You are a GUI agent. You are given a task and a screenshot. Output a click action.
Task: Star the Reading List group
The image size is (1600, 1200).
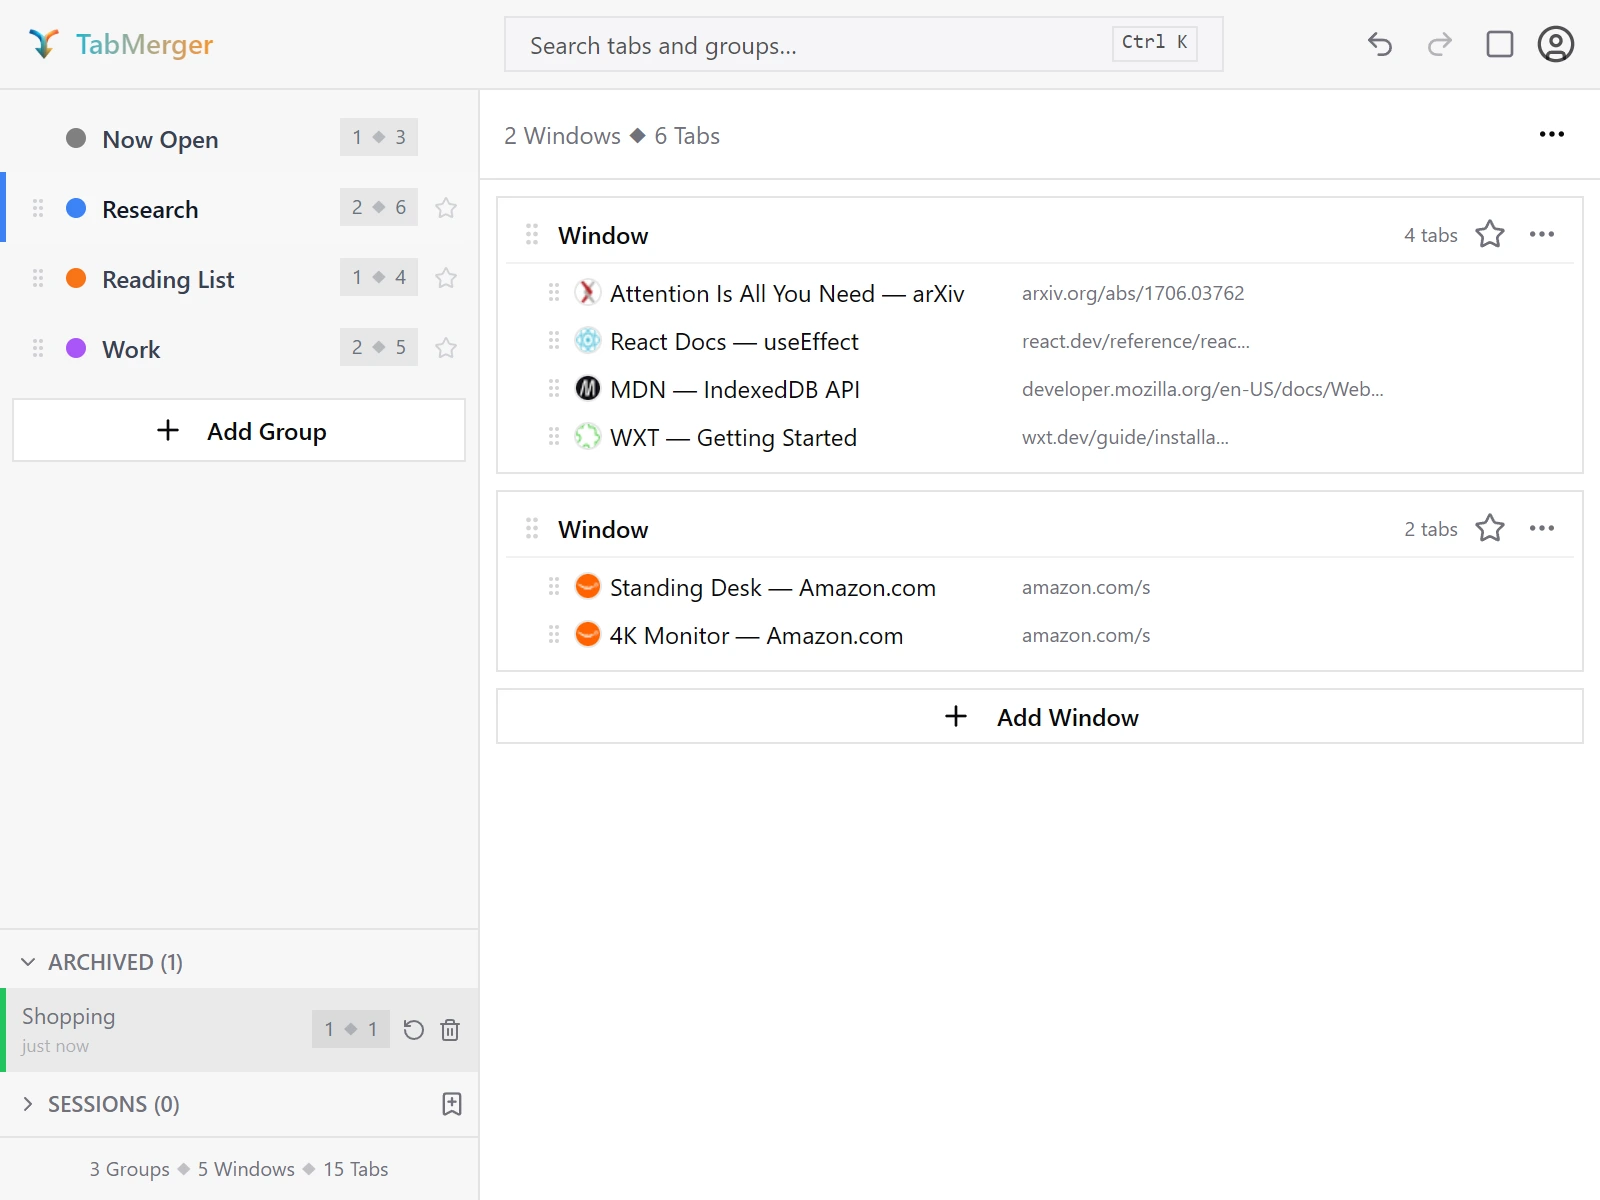click(x=446, y=278)
